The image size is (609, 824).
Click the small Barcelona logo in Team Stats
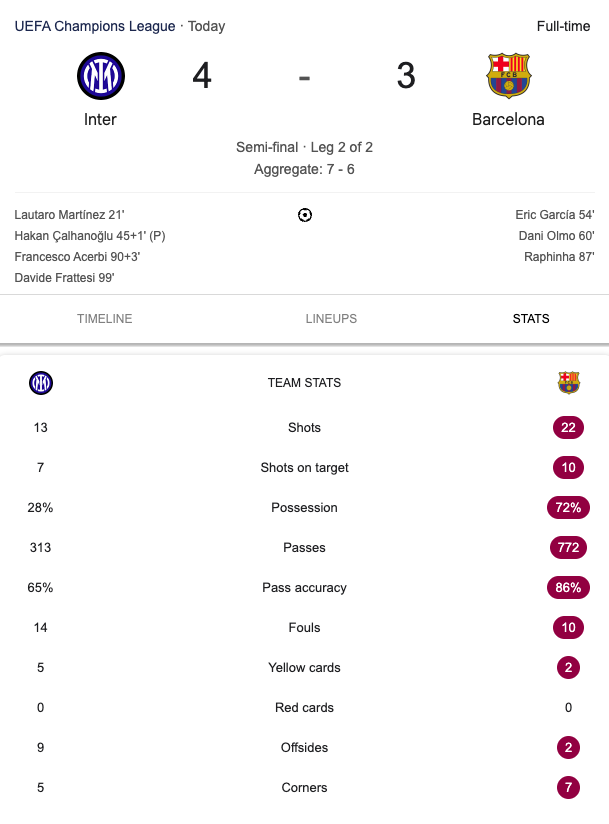click(569, 383)
